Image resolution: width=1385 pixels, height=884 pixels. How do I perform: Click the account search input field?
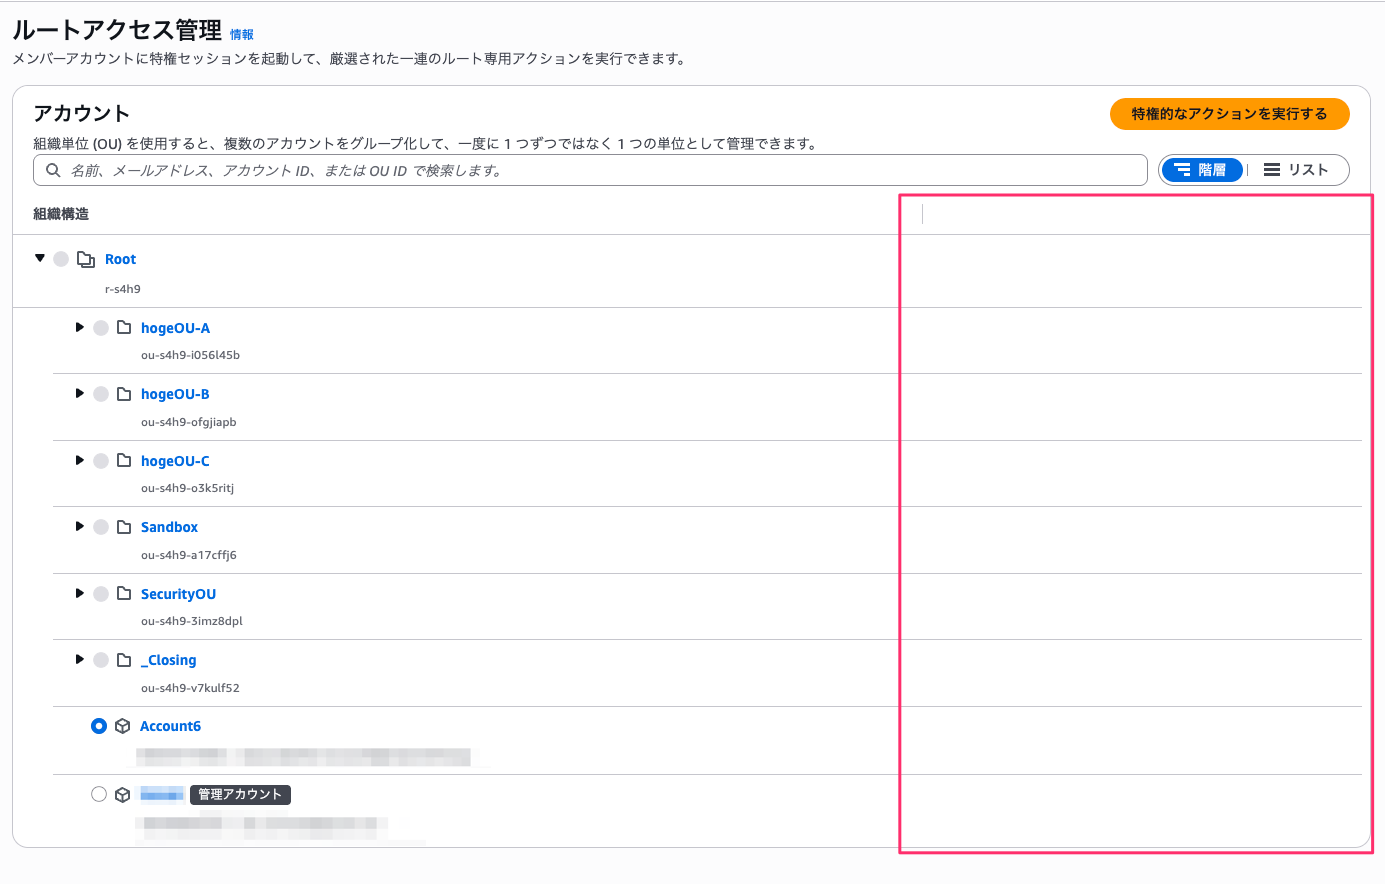tap(600, 170)
